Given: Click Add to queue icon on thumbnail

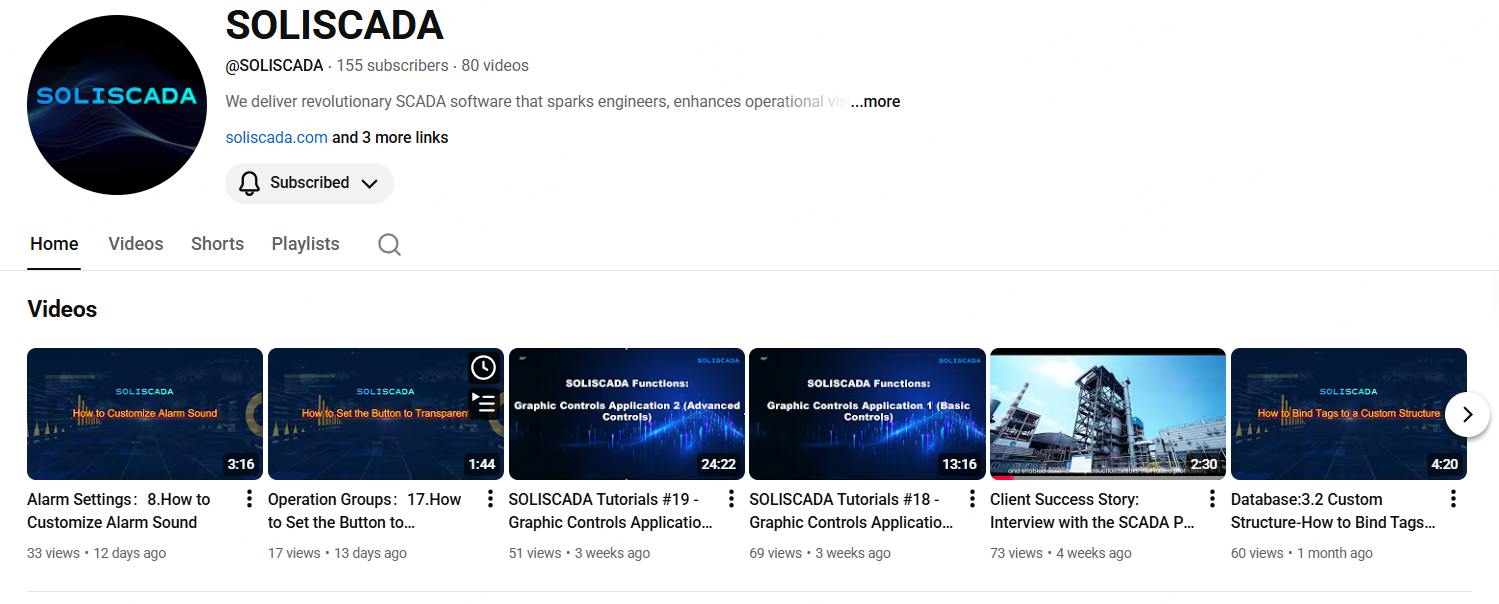Looking at the screenshot, I should point(483,403).
